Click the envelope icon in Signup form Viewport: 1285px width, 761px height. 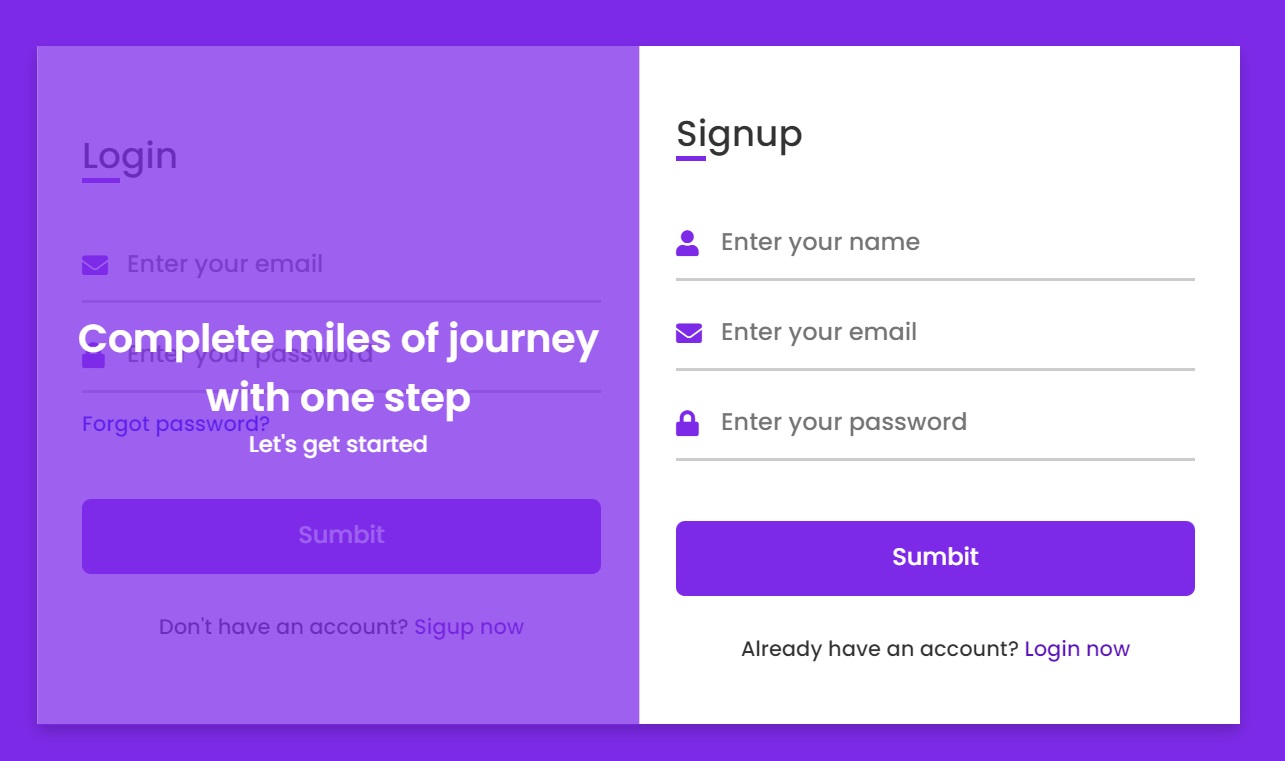click(x=689, y=332)
